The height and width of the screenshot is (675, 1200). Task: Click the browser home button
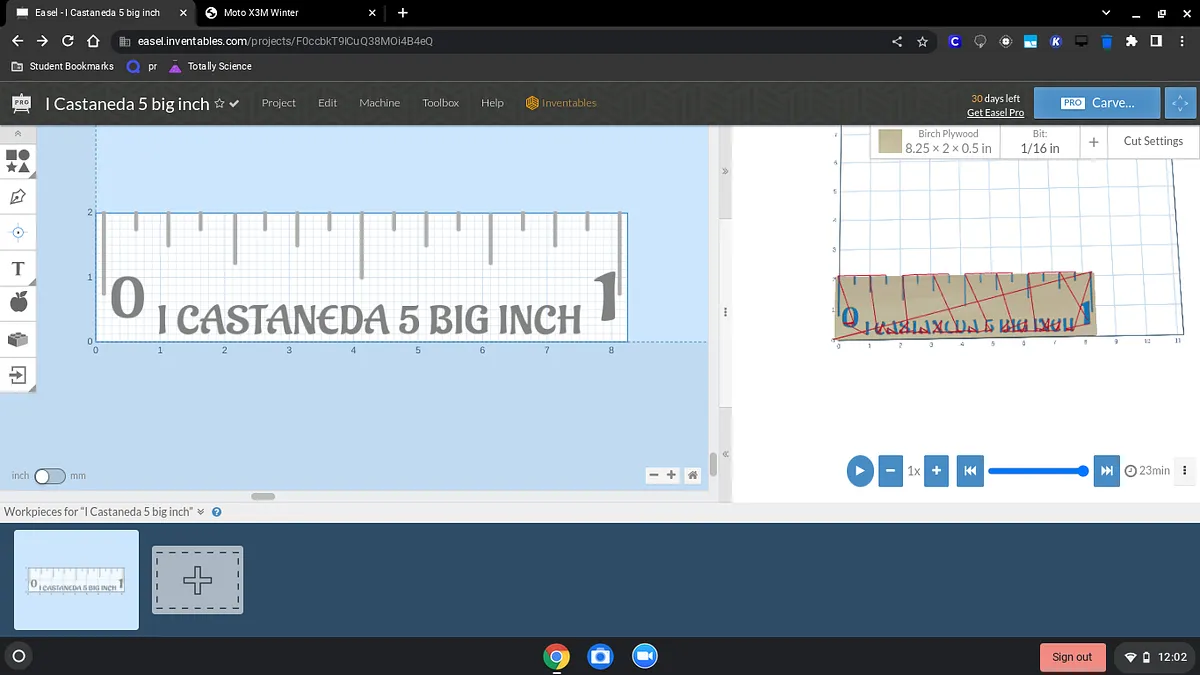click(93, 41)
